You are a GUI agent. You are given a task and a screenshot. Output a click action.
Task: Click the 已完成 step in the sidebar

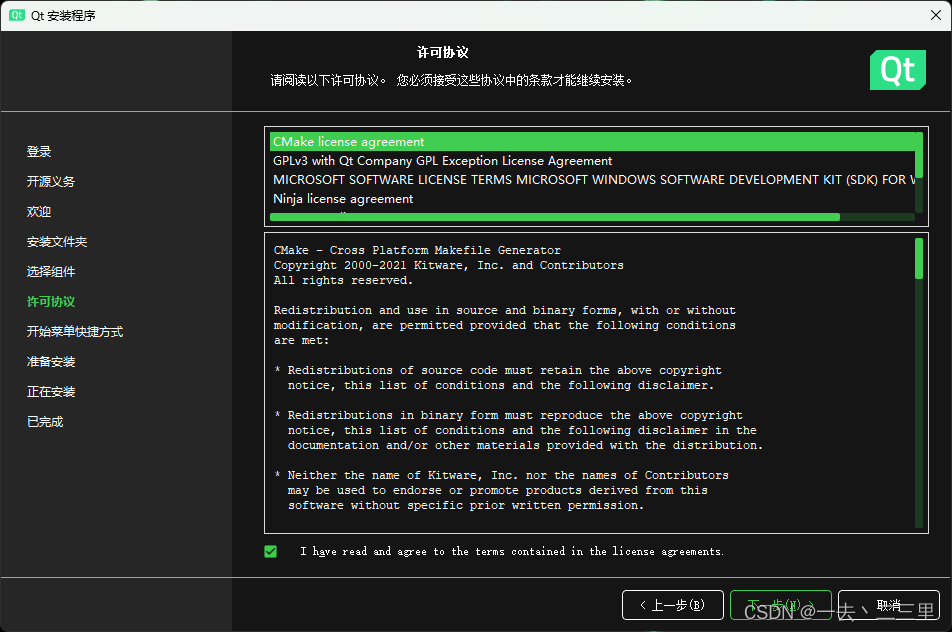click(x=45, y=422)
